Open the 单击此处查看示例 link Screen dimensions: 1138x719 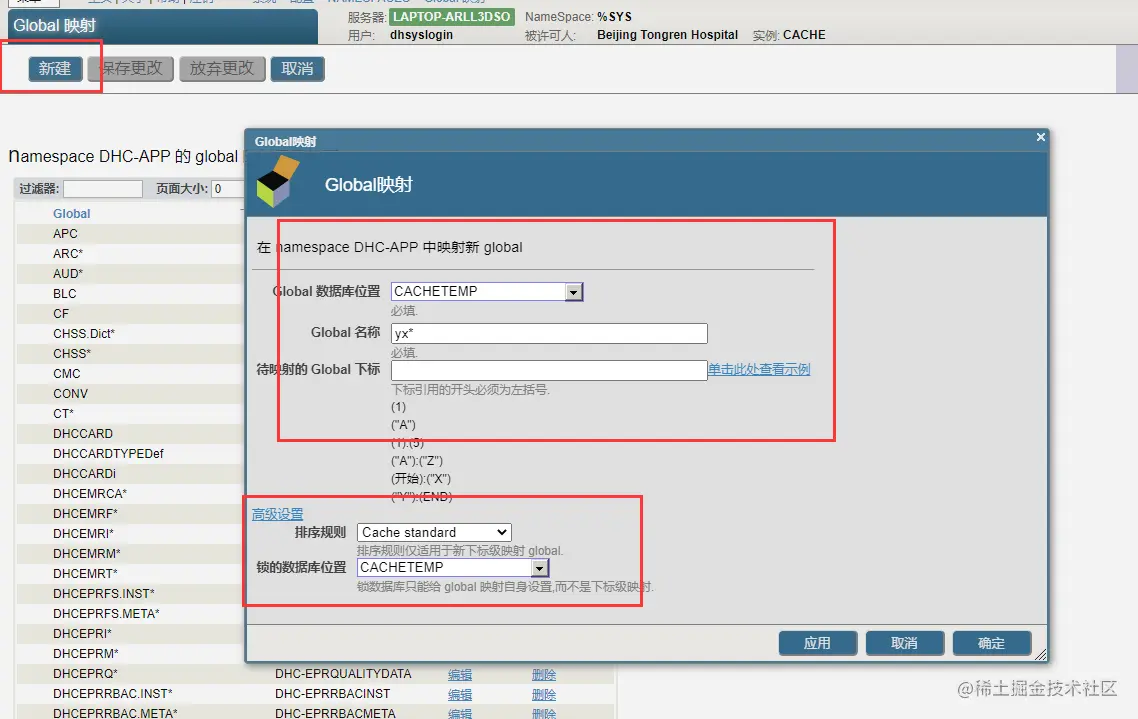[758, 369]
